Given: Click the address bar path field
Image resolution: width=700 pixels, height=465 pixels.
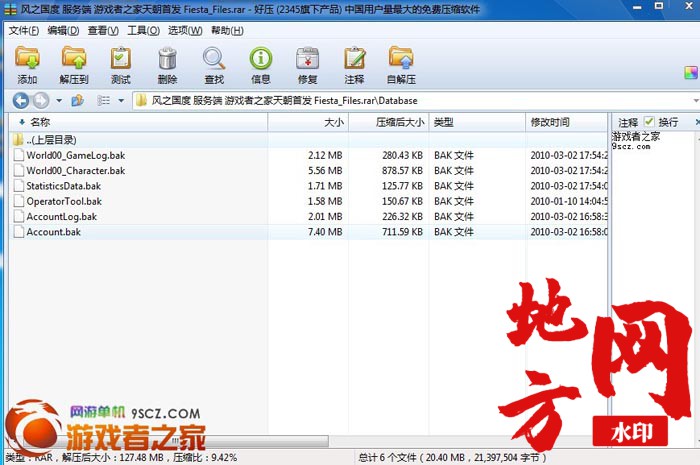Looking at the screenshot, I should (413, 100).
